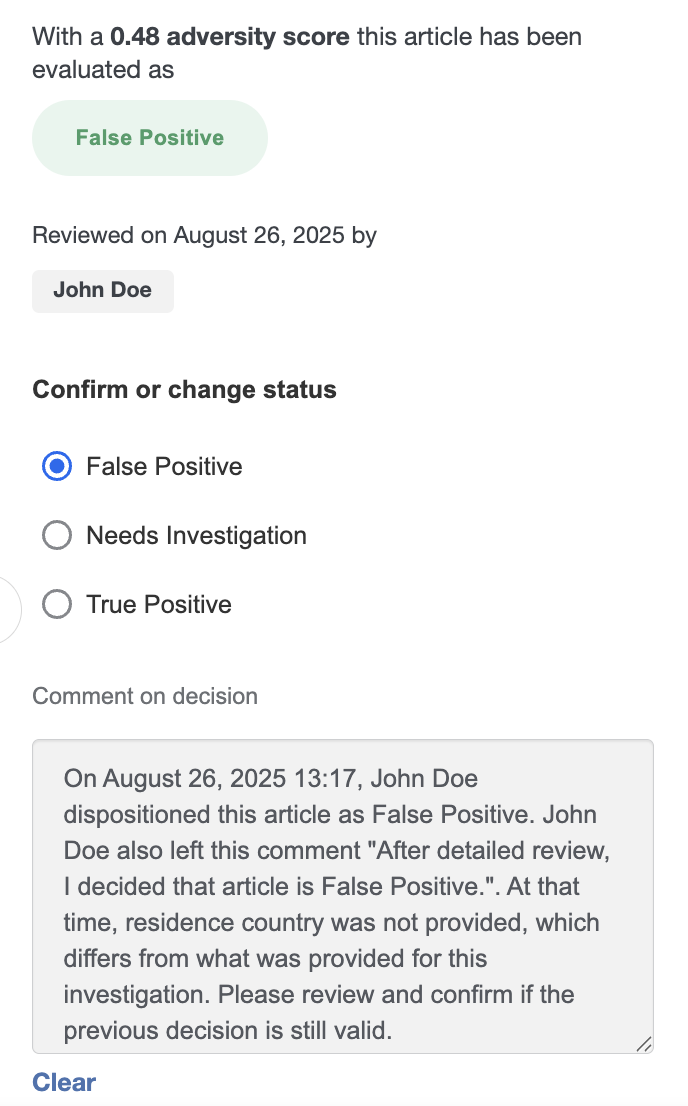Click the "False Positive" radio label text
The height and width of the screenshot is (1106, 688).
point(164,466)
